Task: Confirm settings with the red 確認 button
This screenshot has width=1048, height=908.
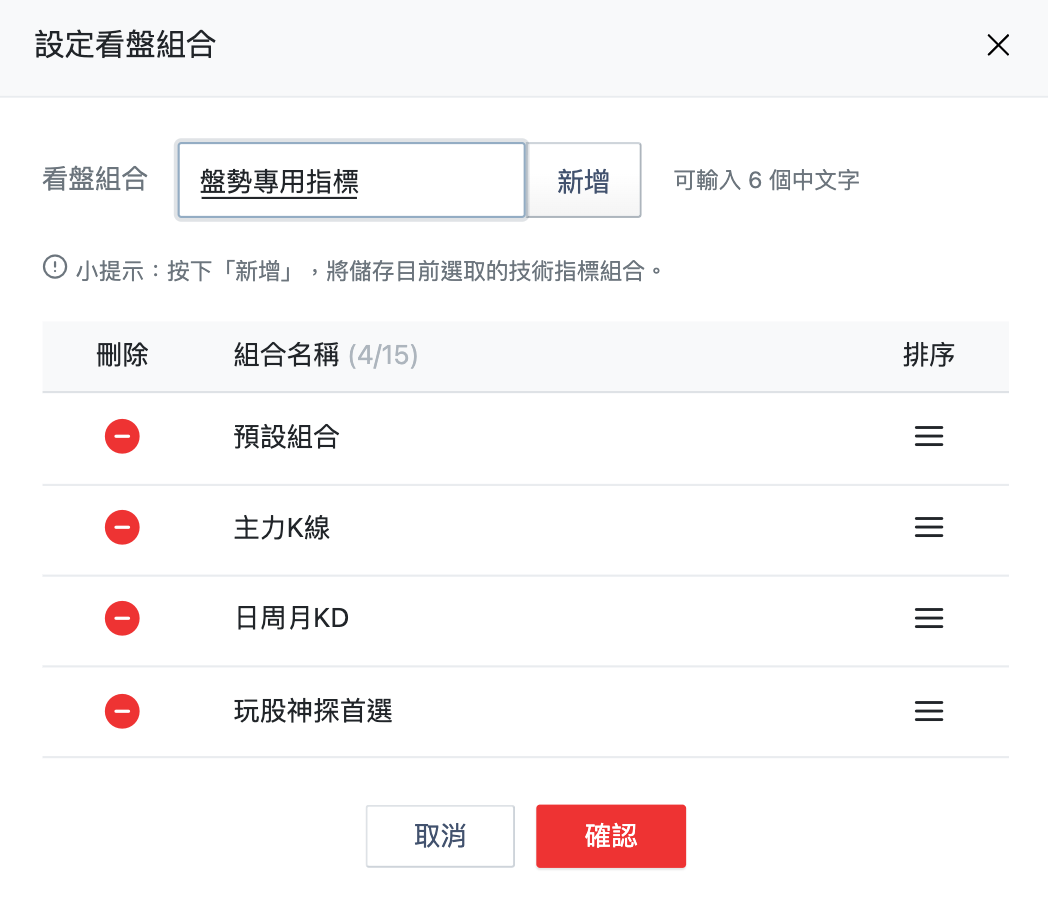Action: pyautogui.click(x=610, y=836)
